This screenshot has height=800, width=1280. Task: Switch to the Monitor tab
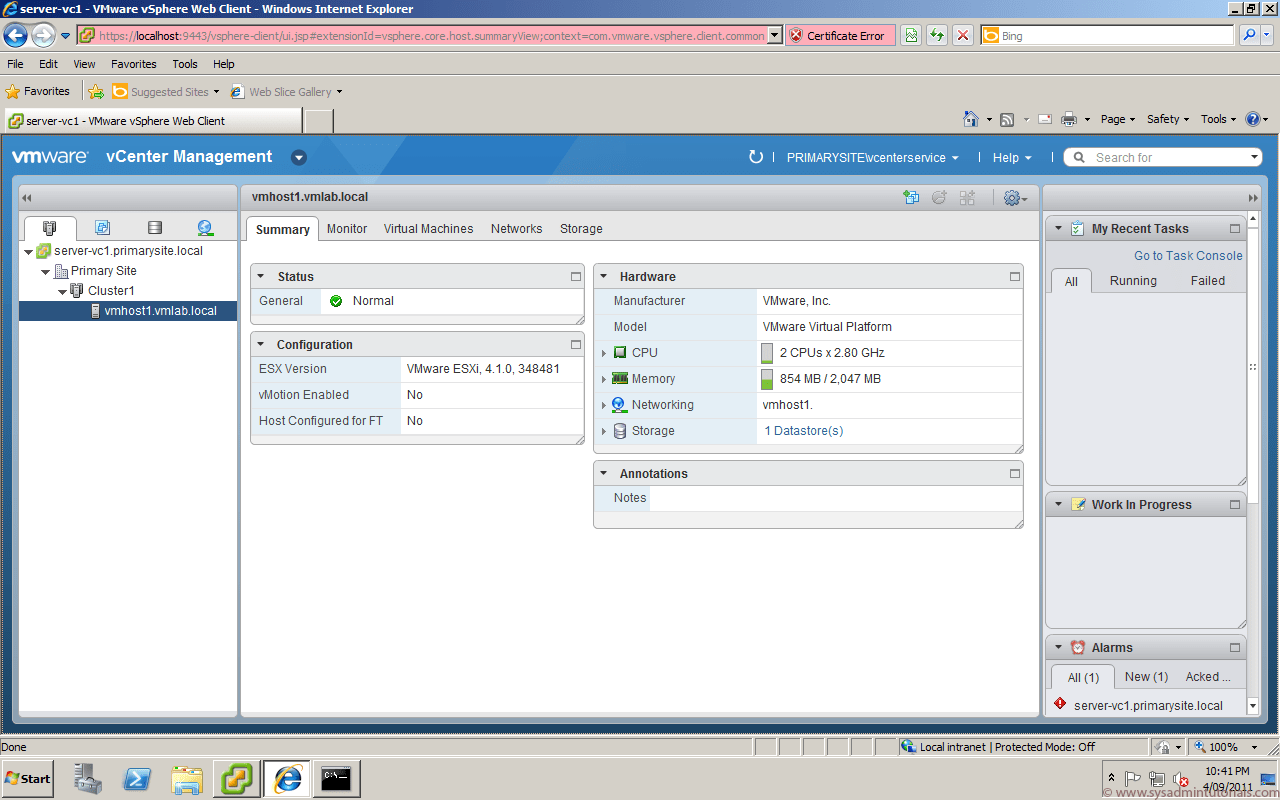coord(346,229)
